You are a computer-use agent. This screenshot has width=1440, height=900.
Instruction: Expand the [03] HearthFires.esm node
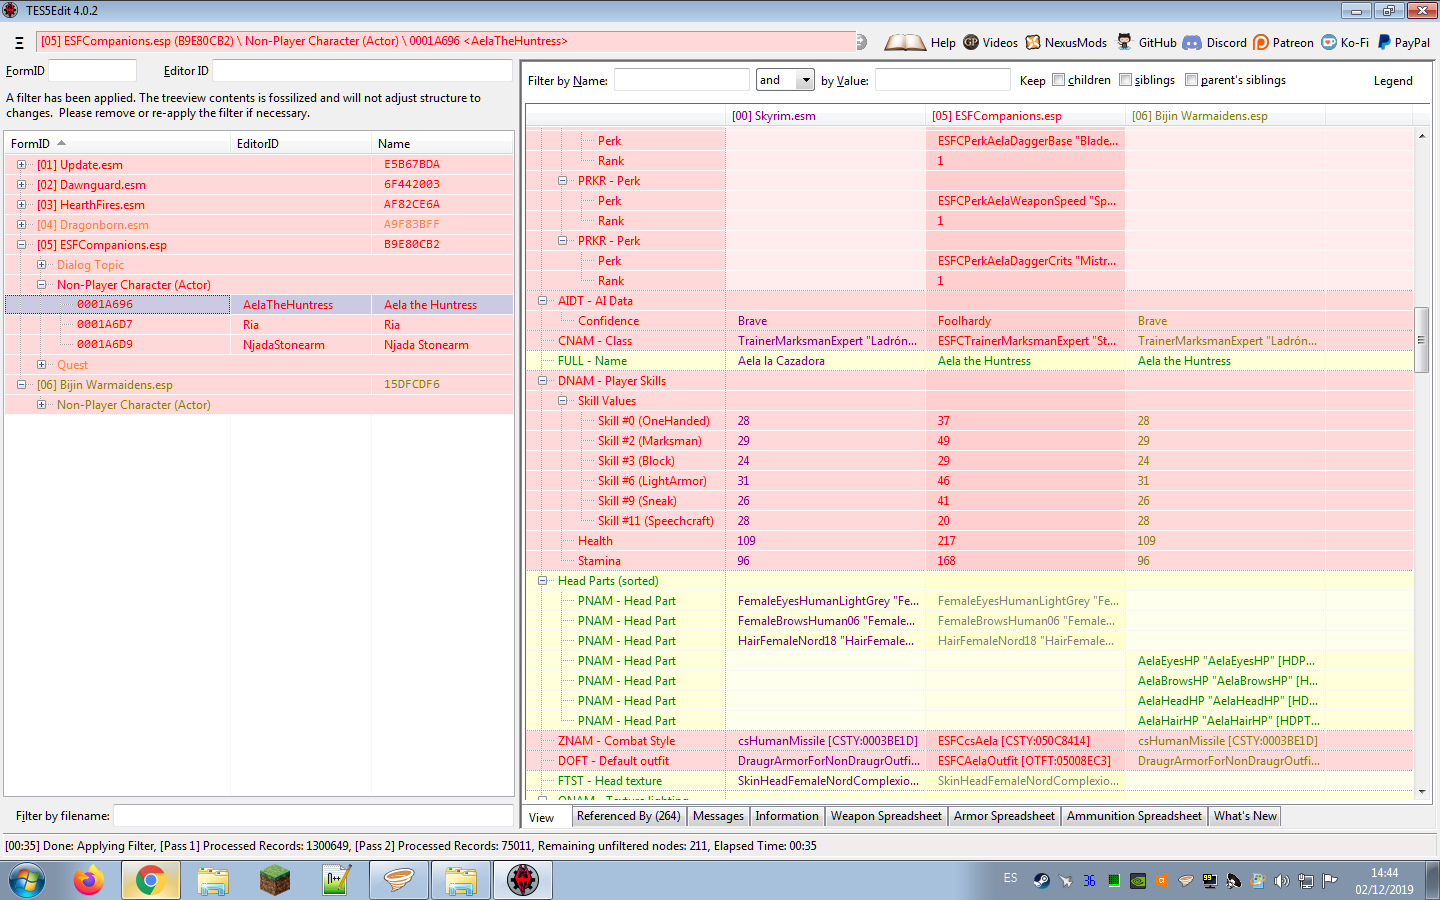click(21, 205)
